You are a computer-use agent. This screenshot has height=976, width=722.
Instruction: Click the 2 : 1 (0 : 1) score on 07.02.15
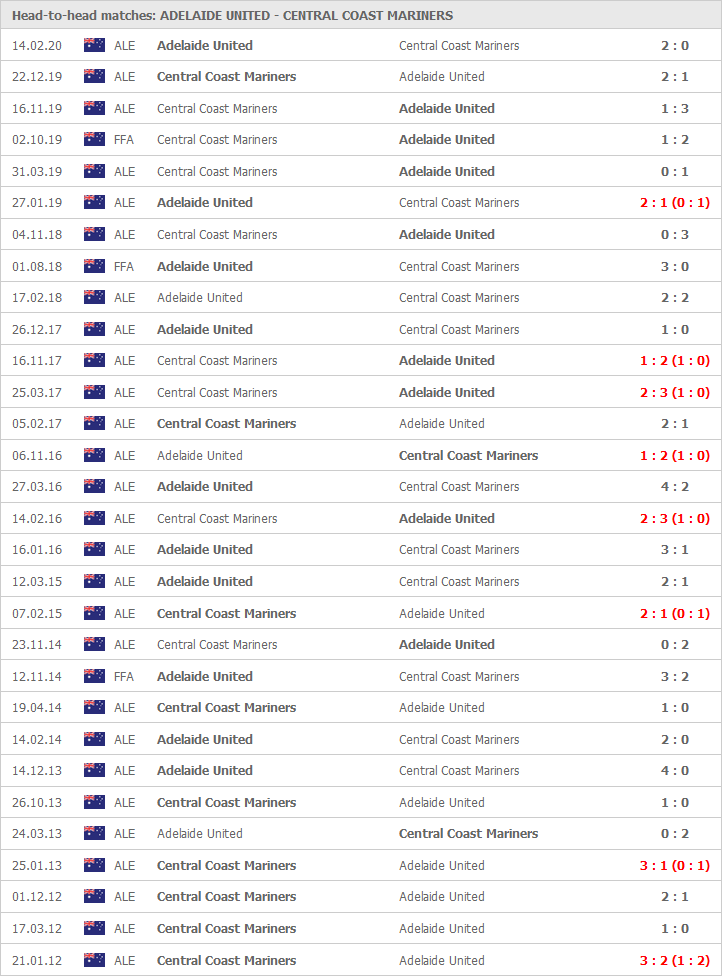click(x=675, y=614)
